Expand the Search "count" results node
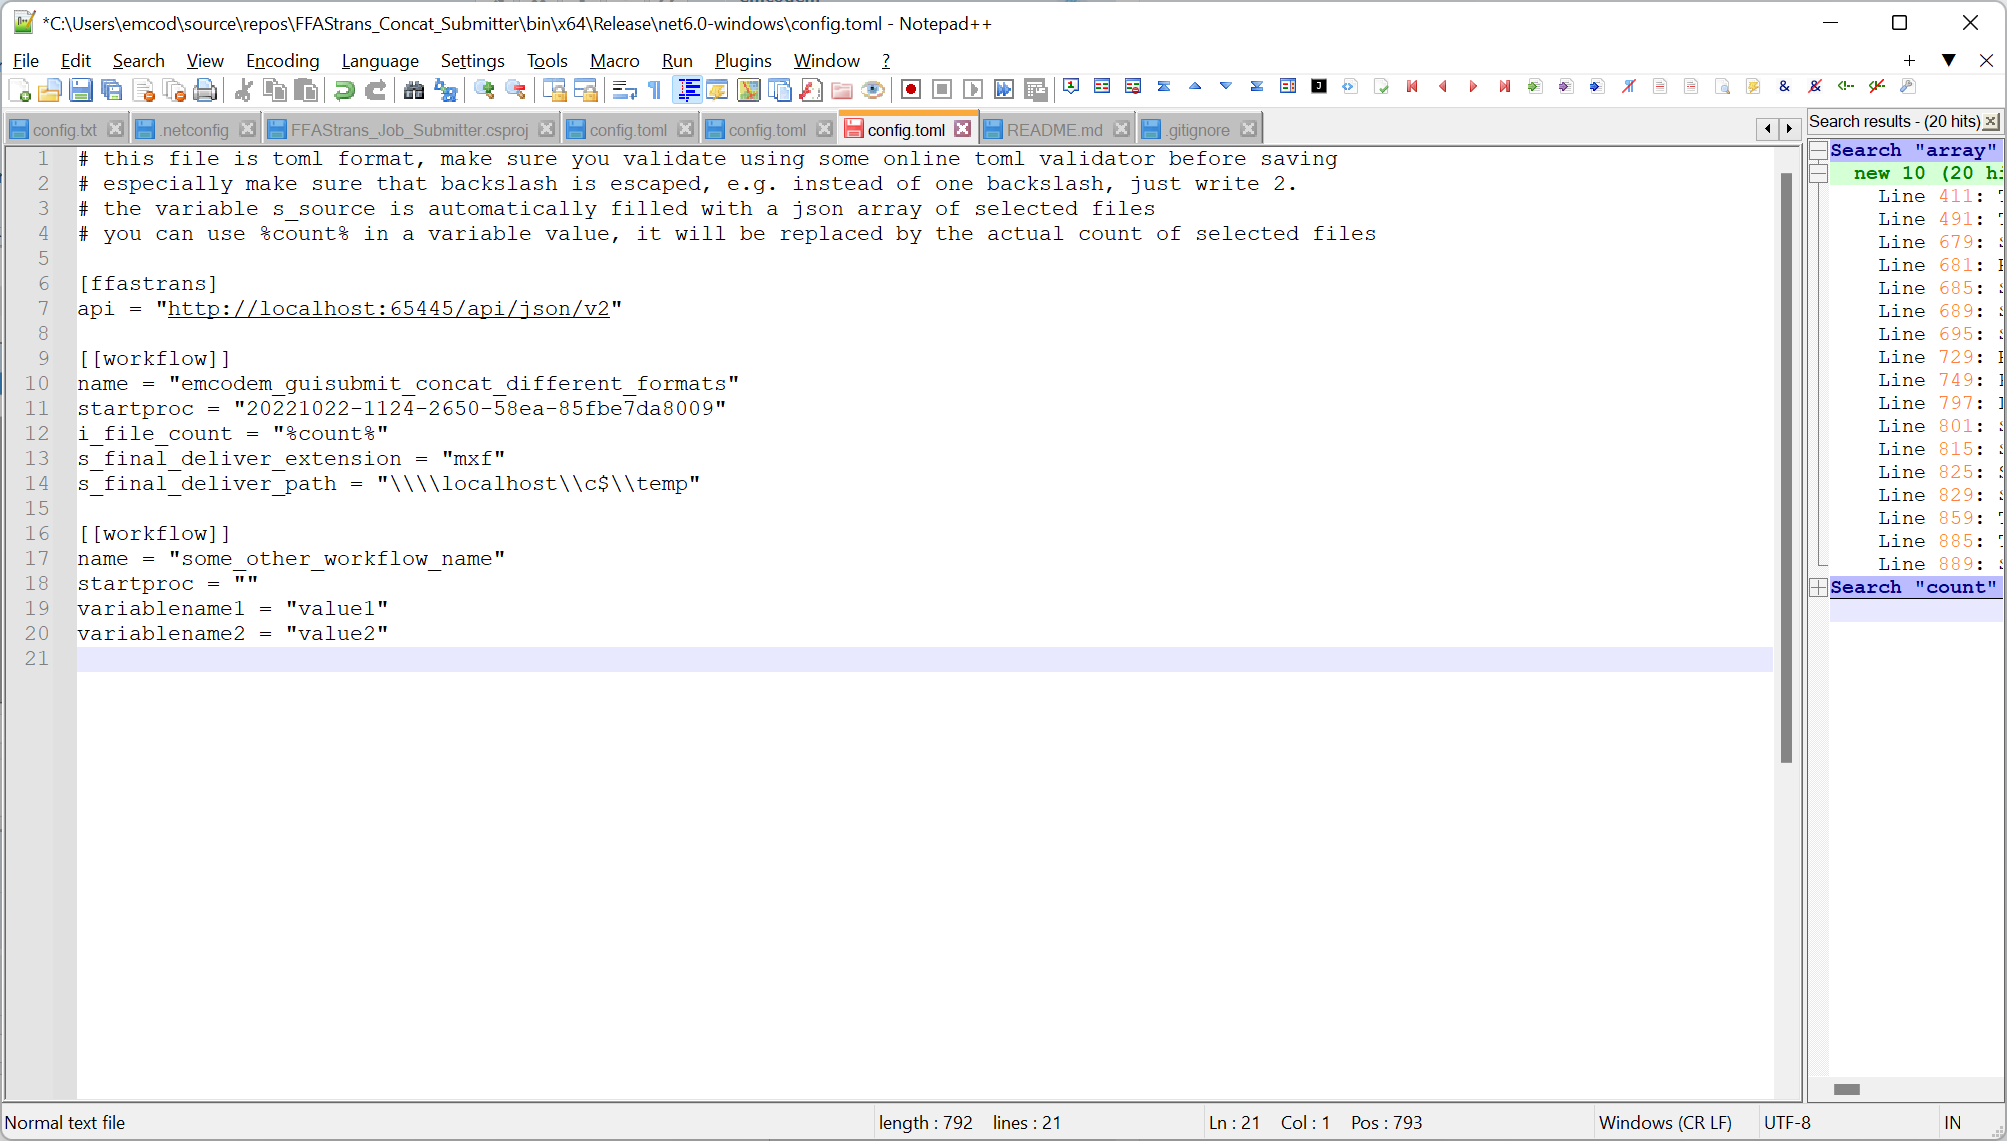The image size is (2007, 1141). 1819,588
